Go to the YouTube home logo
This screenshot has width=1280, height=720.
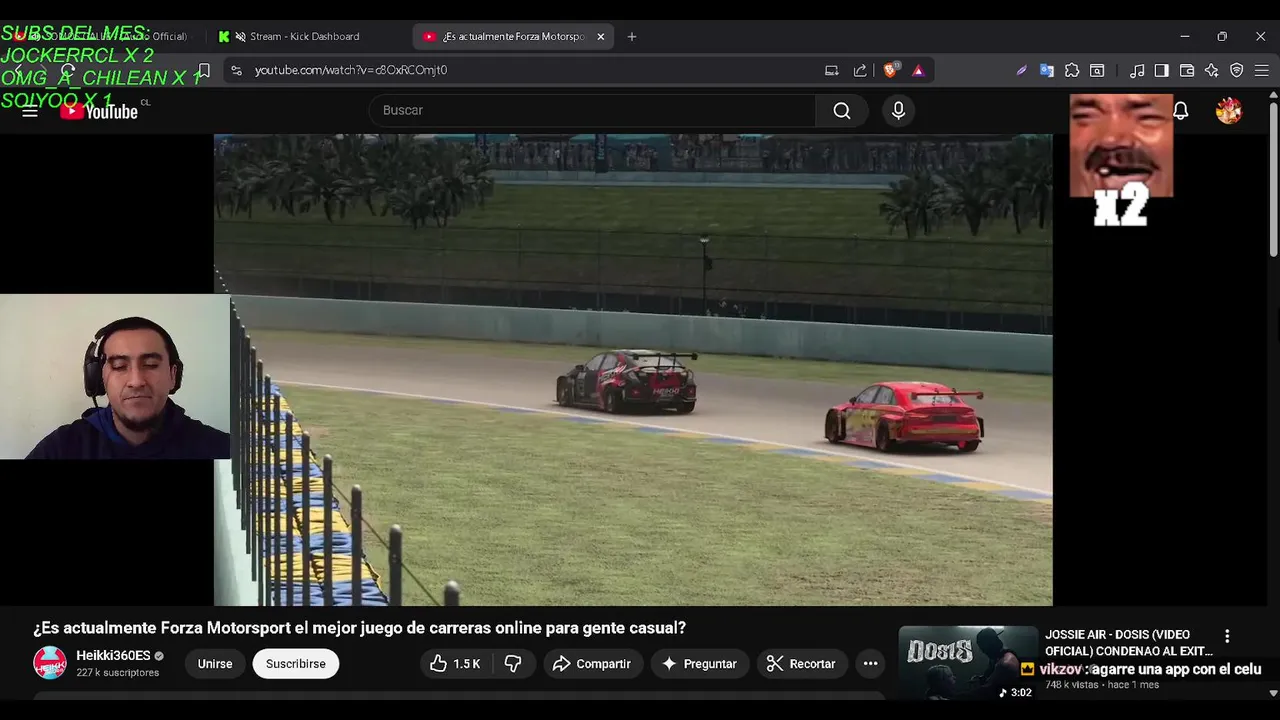tap(99, 111)
